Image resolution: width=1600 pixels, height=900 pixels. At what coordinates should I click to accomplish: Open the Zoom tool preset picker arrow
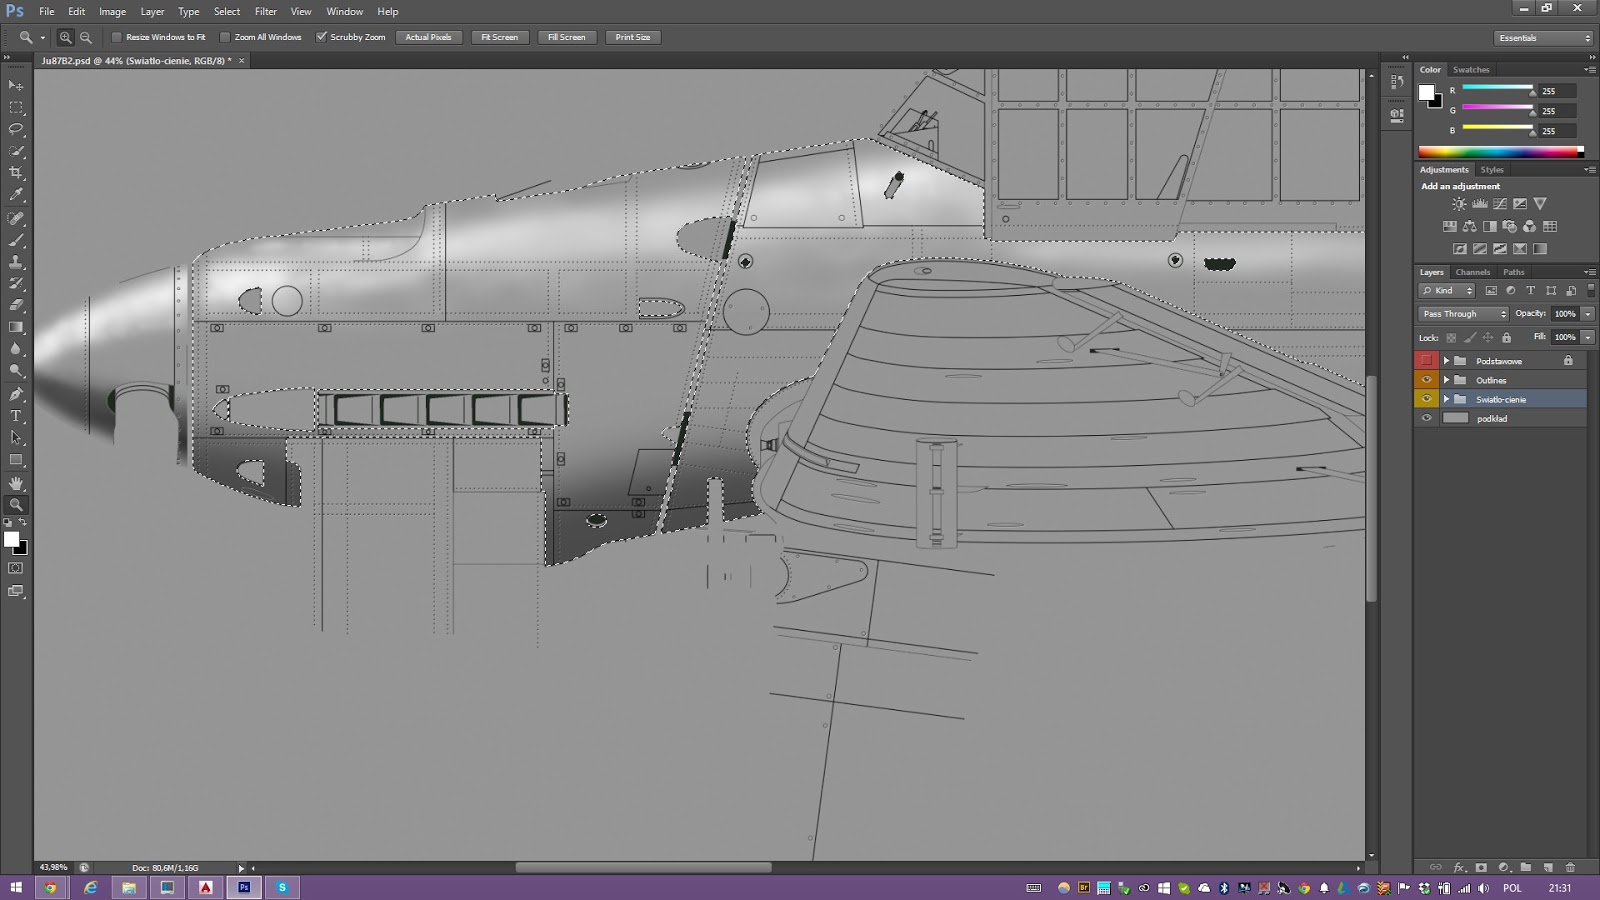(x=42, y=37)
